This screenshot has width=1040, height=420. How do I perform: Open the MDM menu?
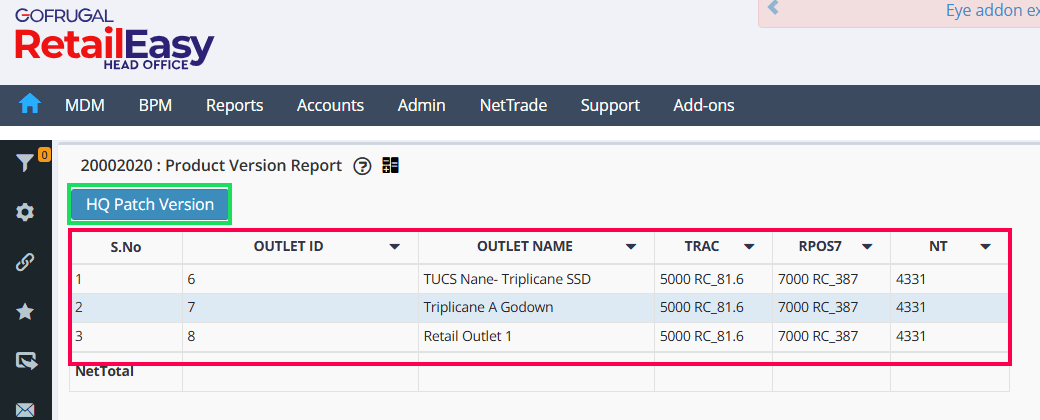click(85, 105)
